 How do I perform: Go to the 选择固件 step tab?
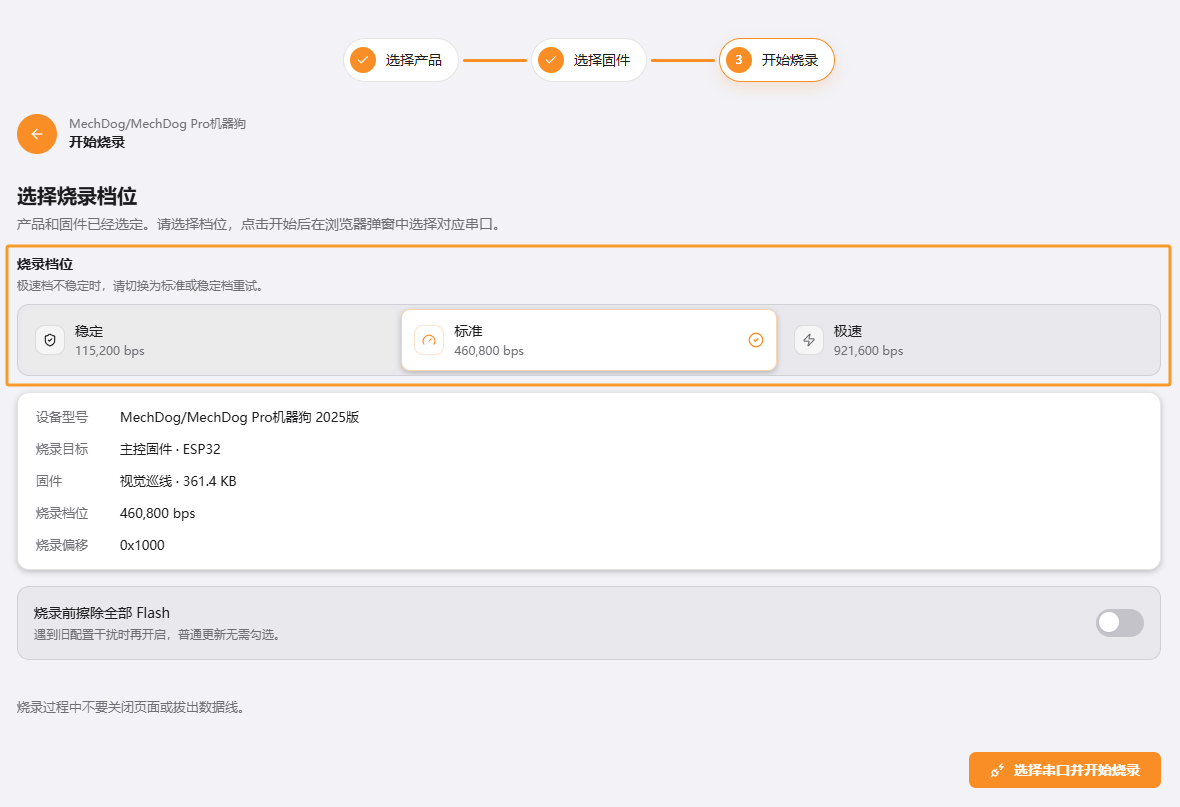pos(589,60)
